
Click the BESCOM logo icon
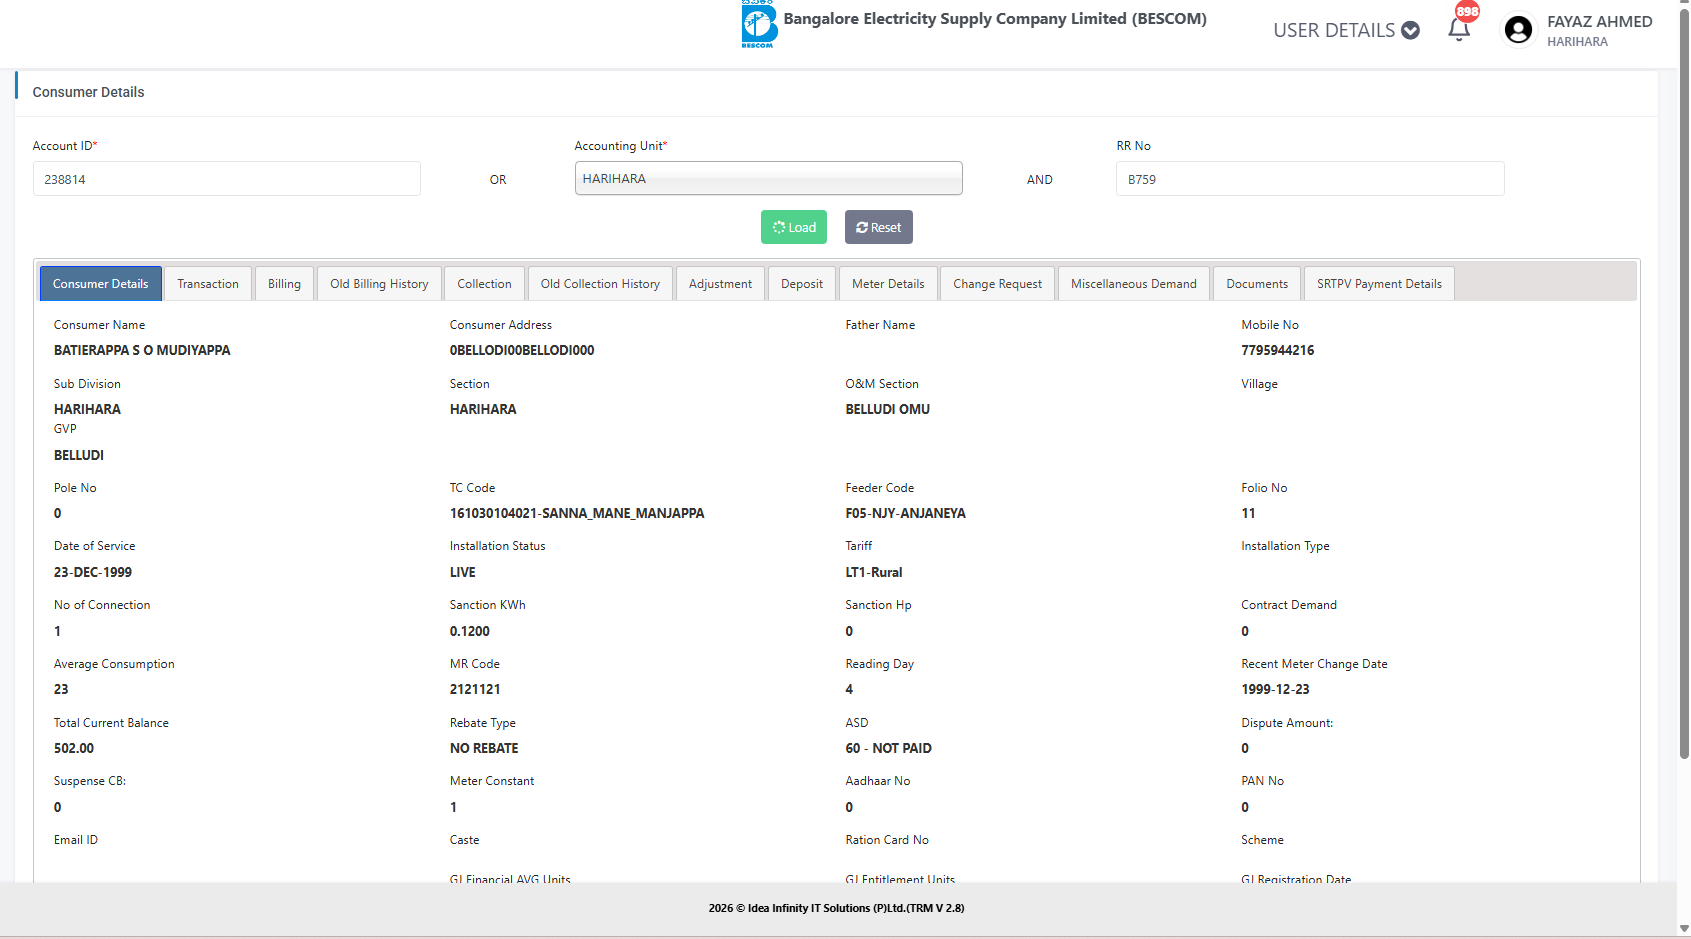point(759,24)
